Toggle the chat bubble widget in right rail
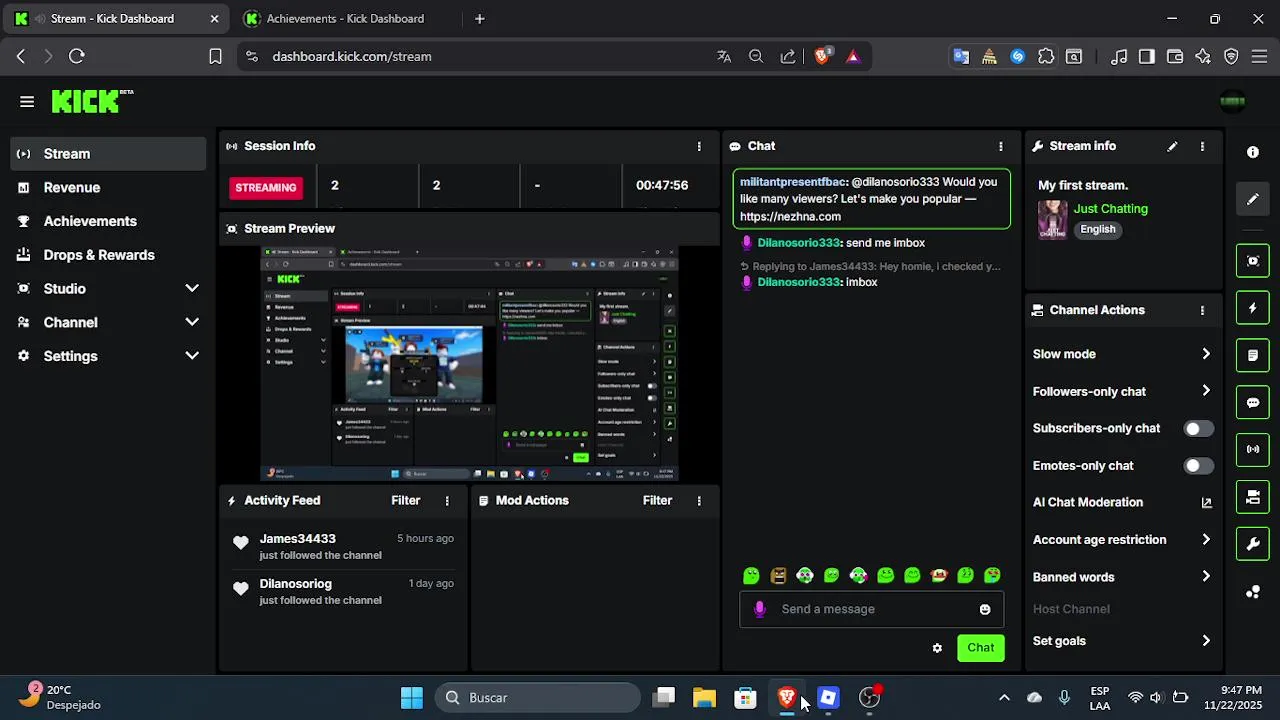Image resolution: width=1280 pixels, height=720 pixels. pos(1253,402)
